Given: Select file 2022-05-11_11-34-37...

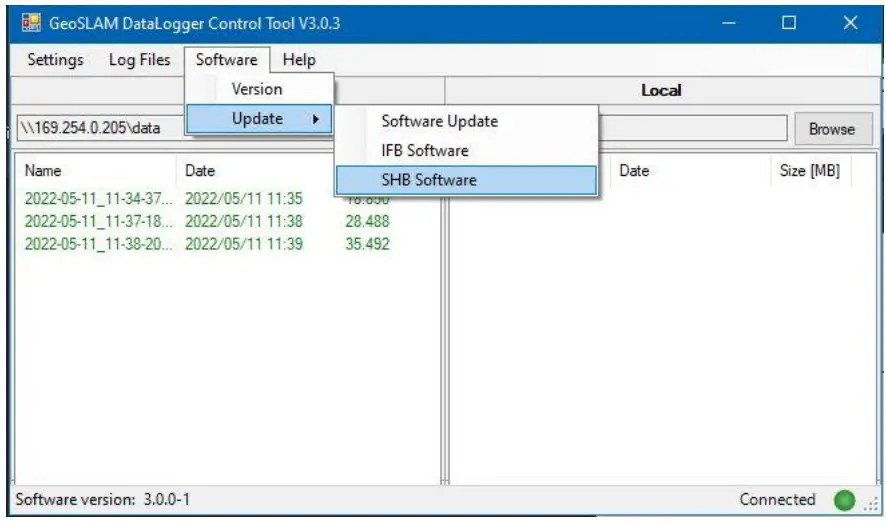Looking at the screenshot, I should (98, 199).
